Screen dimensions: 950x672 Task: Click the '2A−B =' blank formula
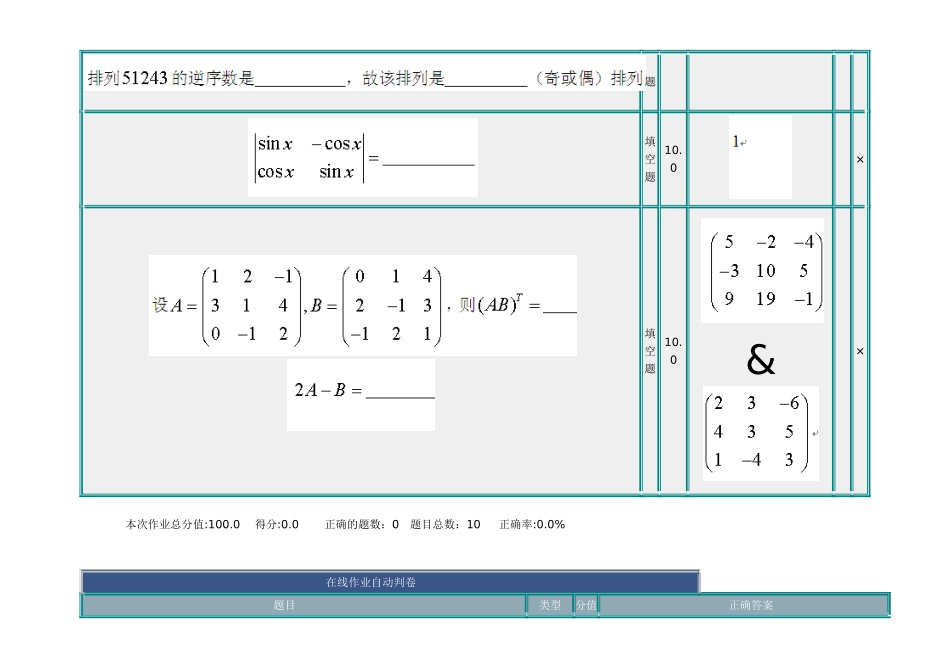(361, 394)
